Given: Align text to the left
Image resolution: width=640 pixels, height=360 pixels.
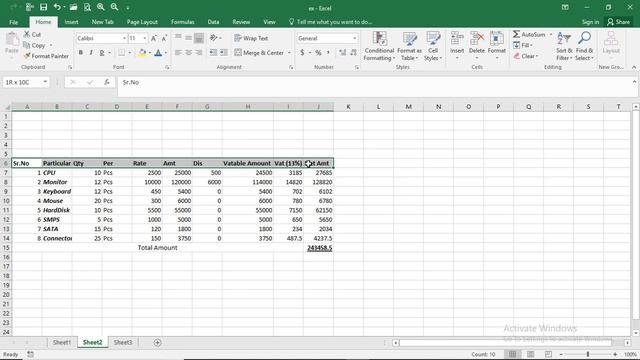Looking at the screenshot, I should (x=178, y=53).
